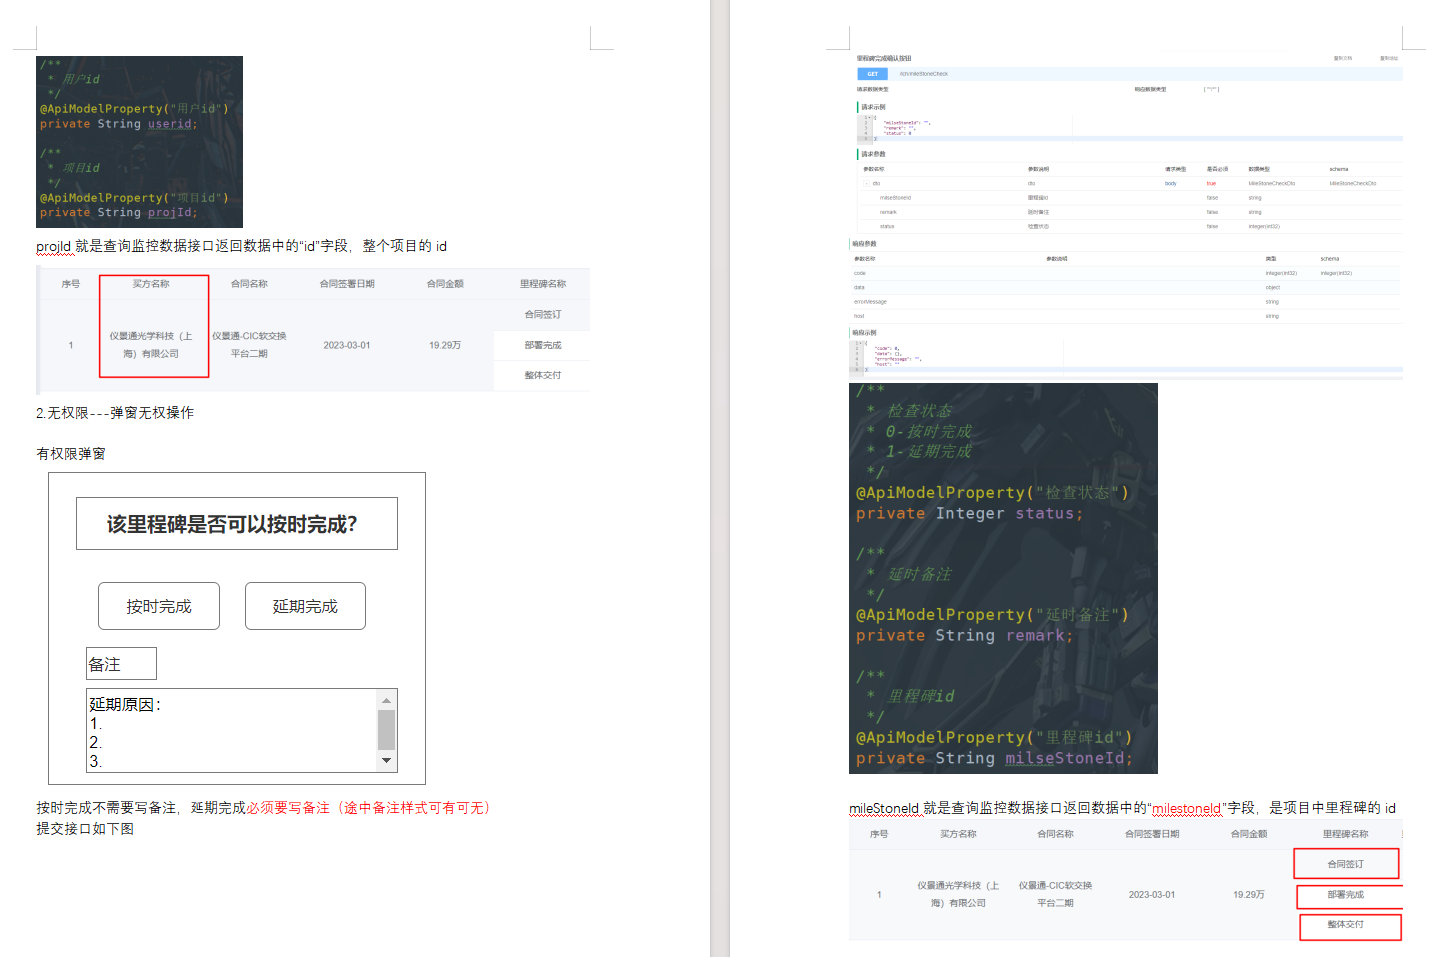Click the line 2.无权限---弹窗无权操作
Image resolution: width=1445 pixels, height=957 pixels.
pyautogui.click(x=115, y=413)
